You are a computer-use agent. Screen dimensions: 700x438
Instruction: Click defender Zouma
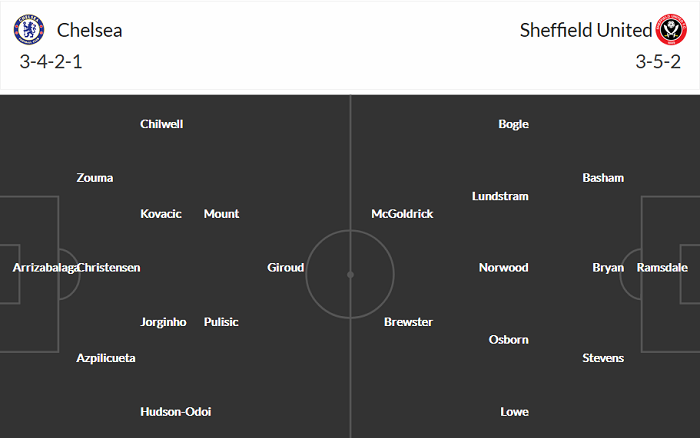click(x=95, y=178)
